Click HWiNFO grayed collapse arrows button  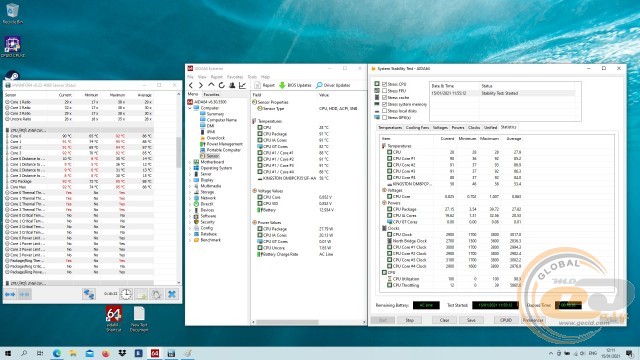pyautogui.click(x=24, y=294)
